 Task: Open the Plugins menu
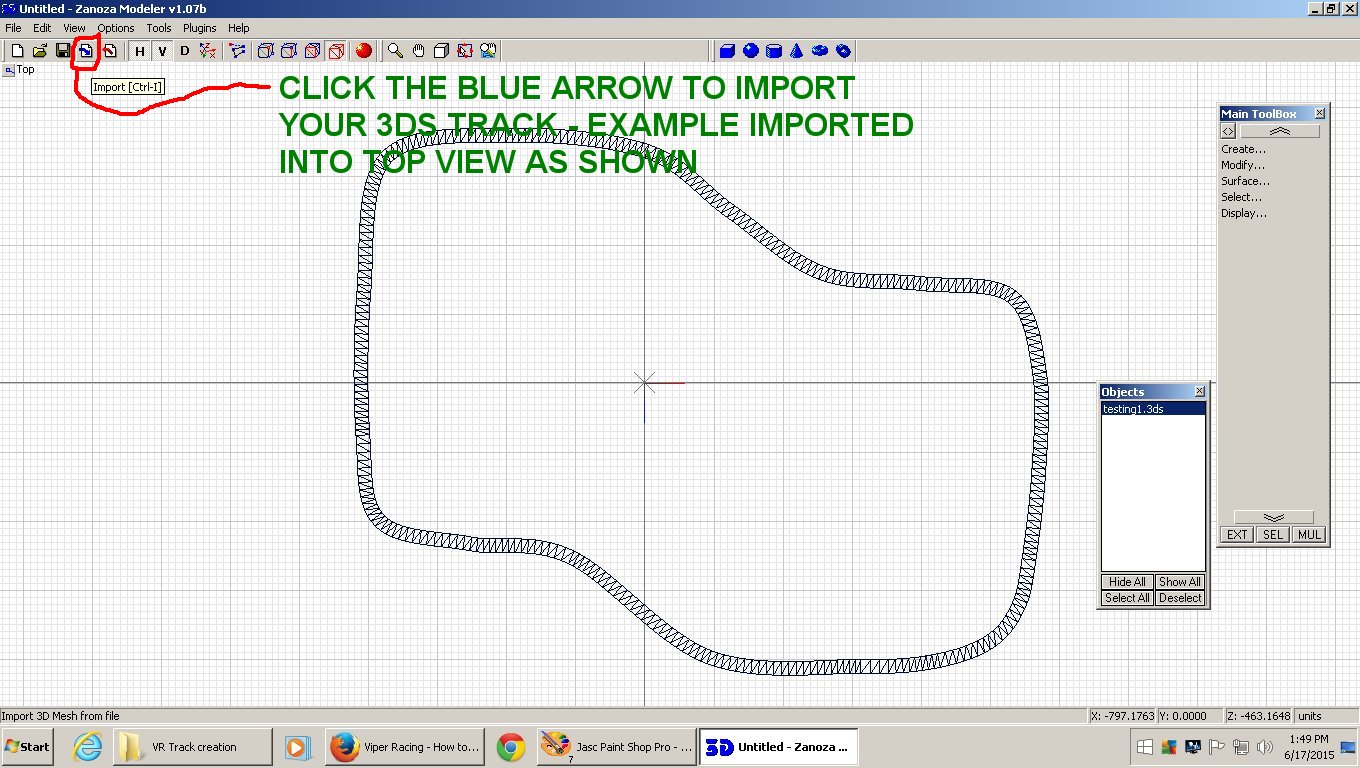click(200, 28)
